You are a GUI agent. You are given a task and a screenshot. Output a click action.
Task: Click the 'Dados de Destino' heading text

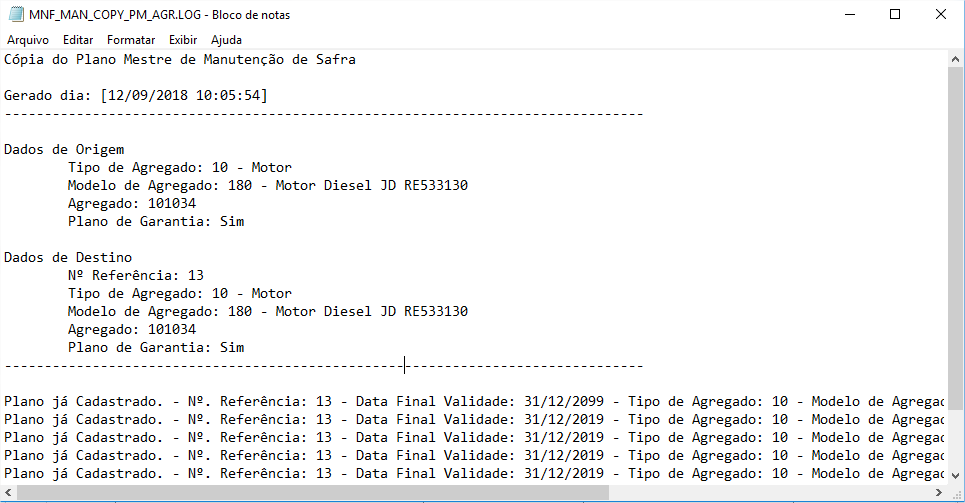[x=68, y=258]
